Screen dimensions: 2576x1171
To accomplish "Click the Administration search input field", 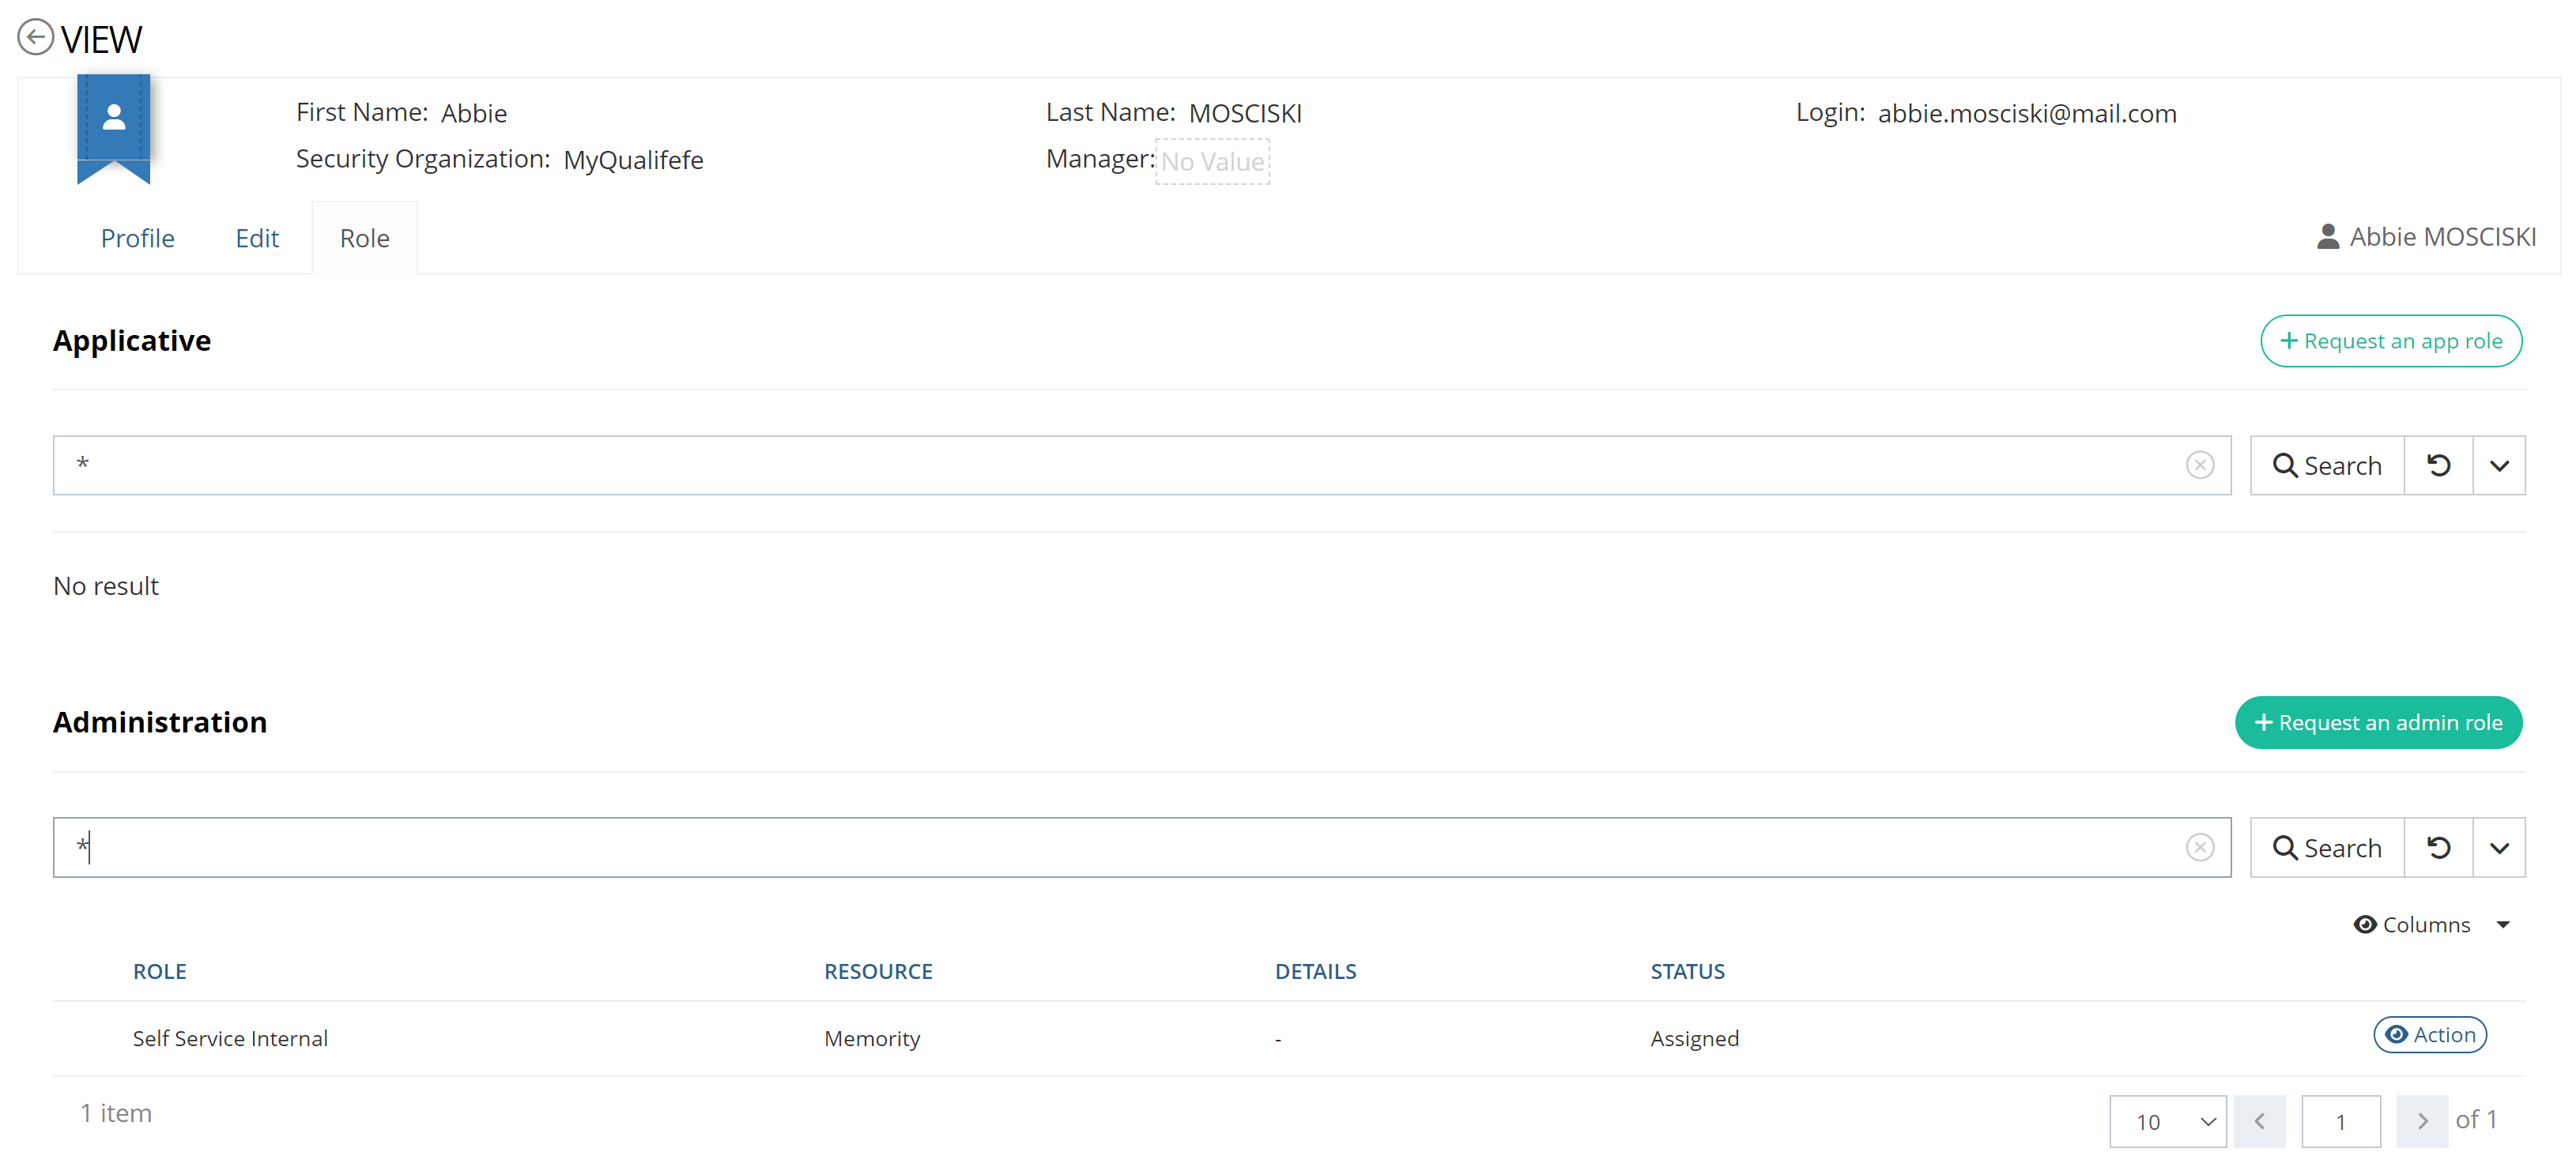I will point(1100,847).
